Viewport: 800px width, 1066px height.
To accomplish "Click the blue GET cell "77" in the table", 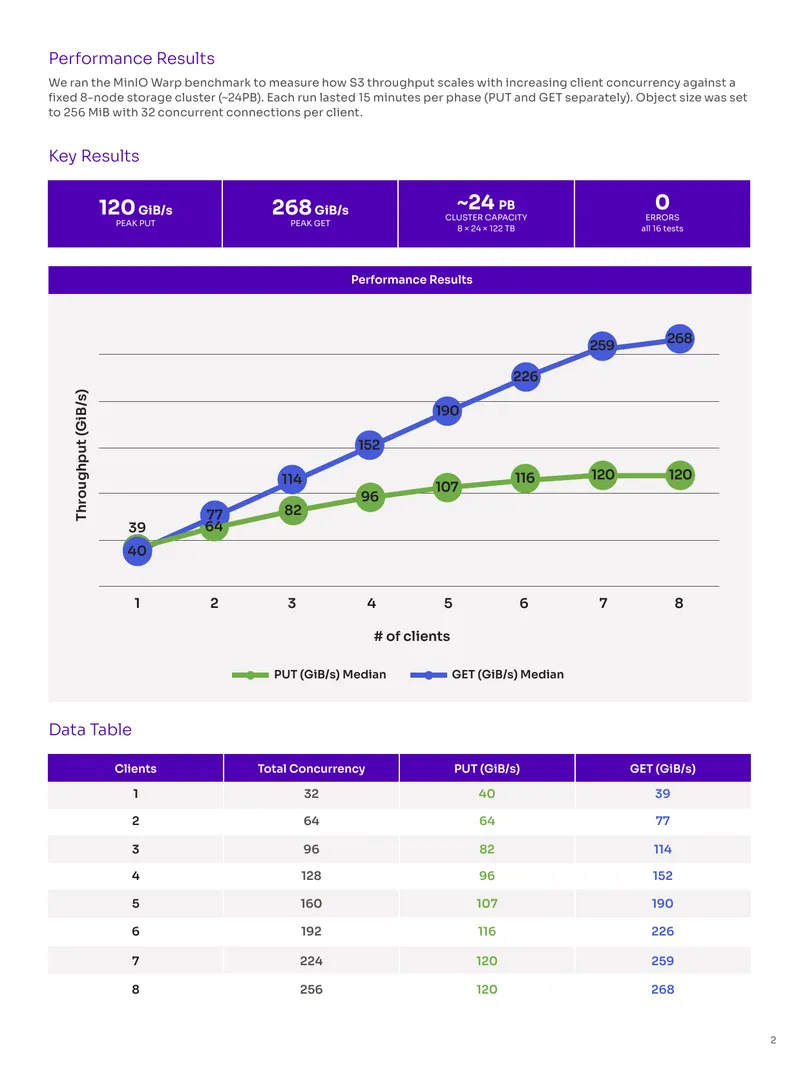I will 663,821.
